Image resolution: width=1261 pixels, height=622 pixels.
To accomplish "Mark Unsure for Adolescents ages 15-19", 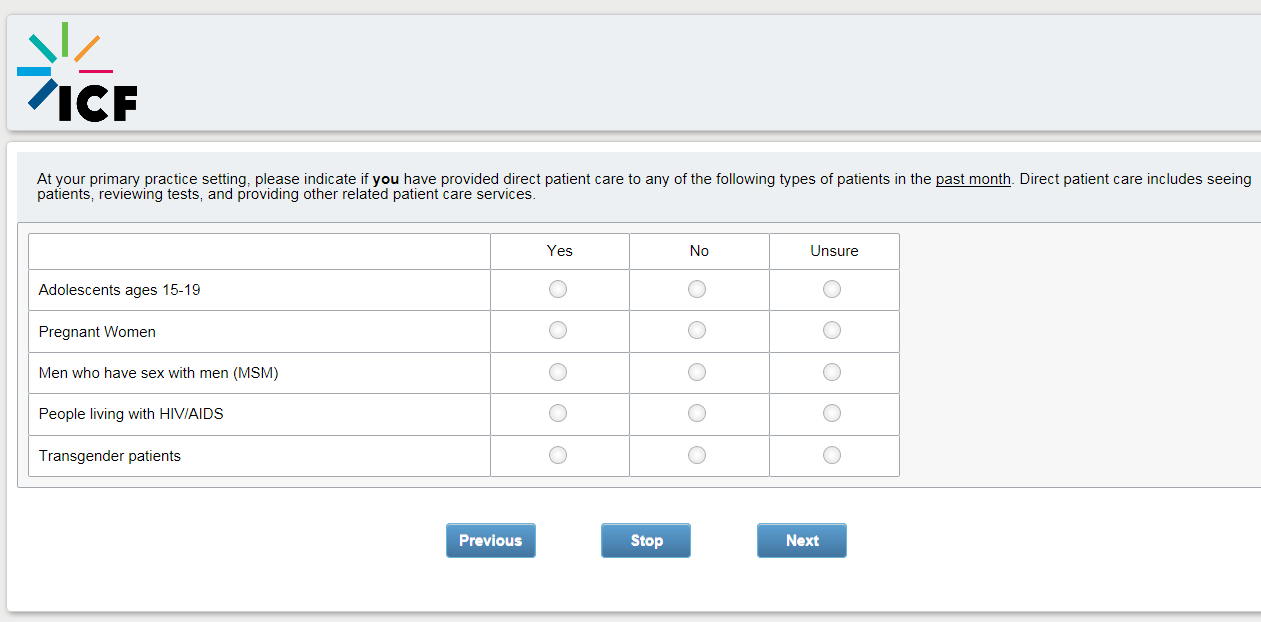I will 832,289.
